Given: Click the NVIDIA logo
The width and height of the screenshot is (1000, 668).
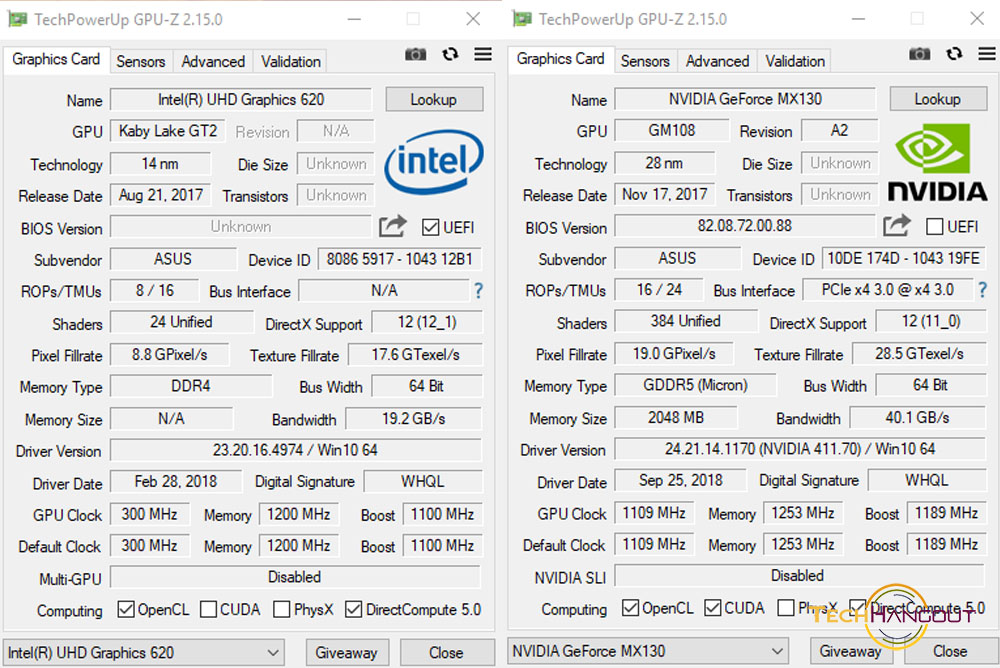Looking at the screenshot, I should point(938,163).
